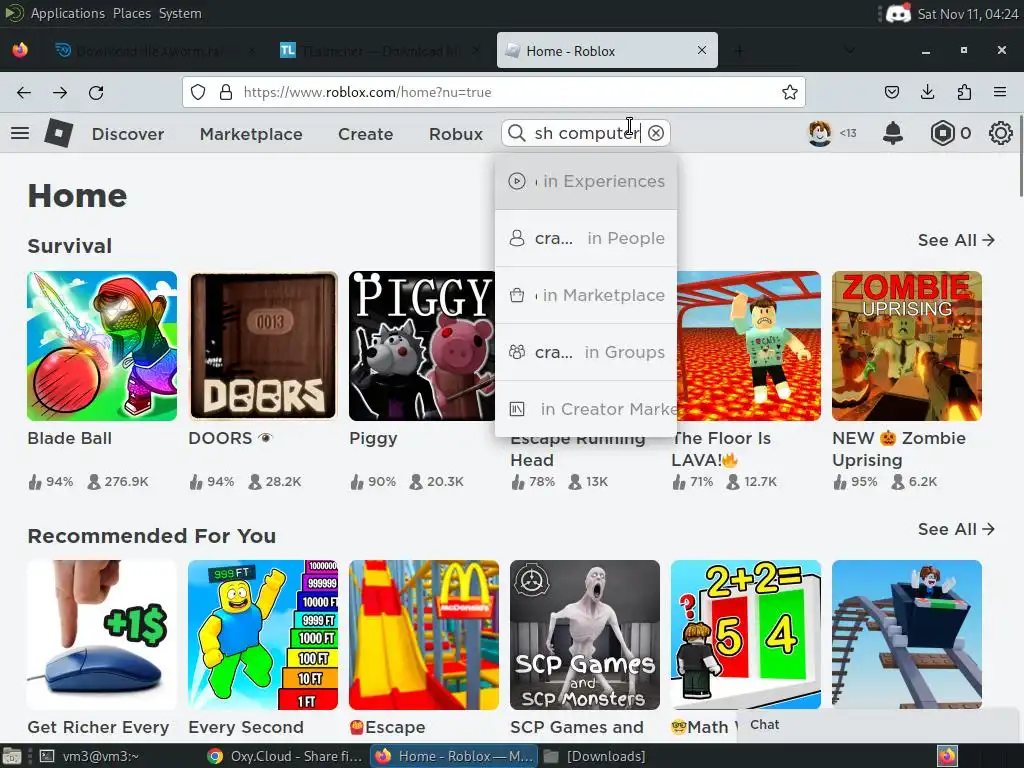Screen dimensions: 1024x768
Task: Open the Create page
Action: click(366, 134)
